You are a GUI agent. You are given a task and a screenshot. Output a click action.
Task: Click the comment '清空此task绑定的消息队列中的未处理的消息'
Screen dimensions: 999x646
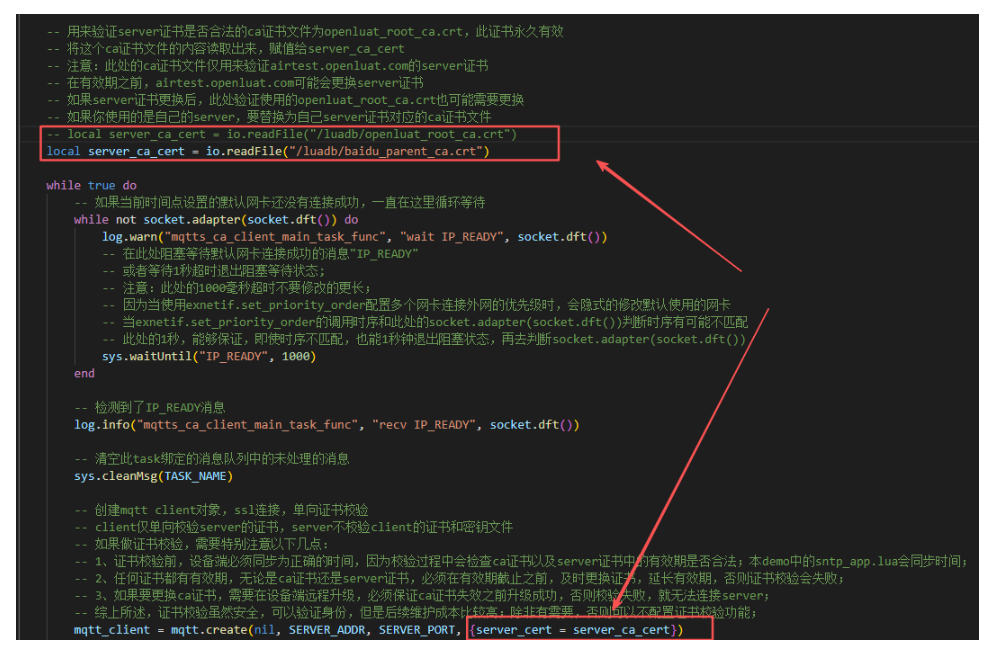click(212, 459)
